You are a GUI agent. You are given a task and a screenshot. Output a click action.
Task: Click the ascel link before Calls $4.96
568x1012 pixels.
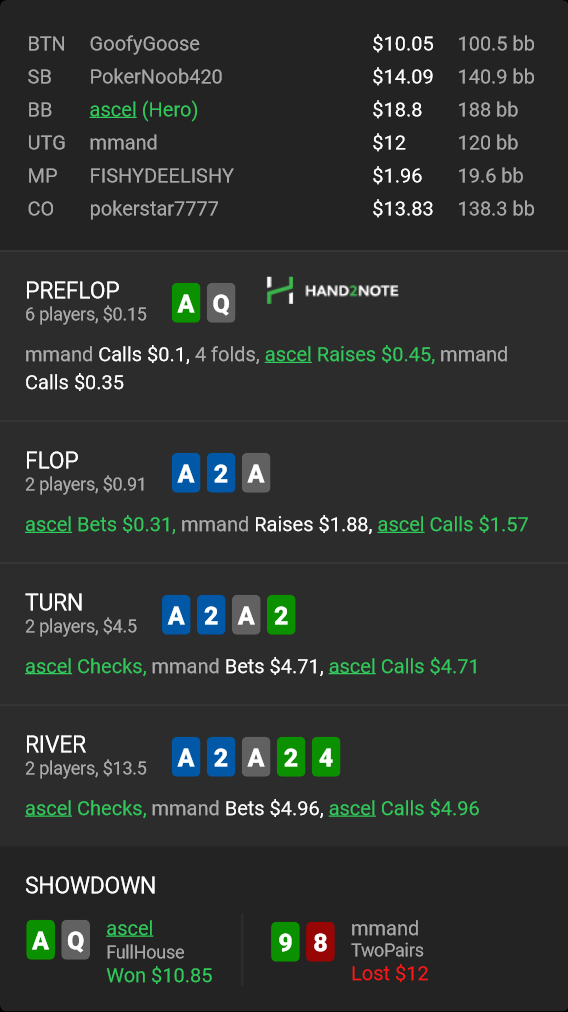(352, 808)
